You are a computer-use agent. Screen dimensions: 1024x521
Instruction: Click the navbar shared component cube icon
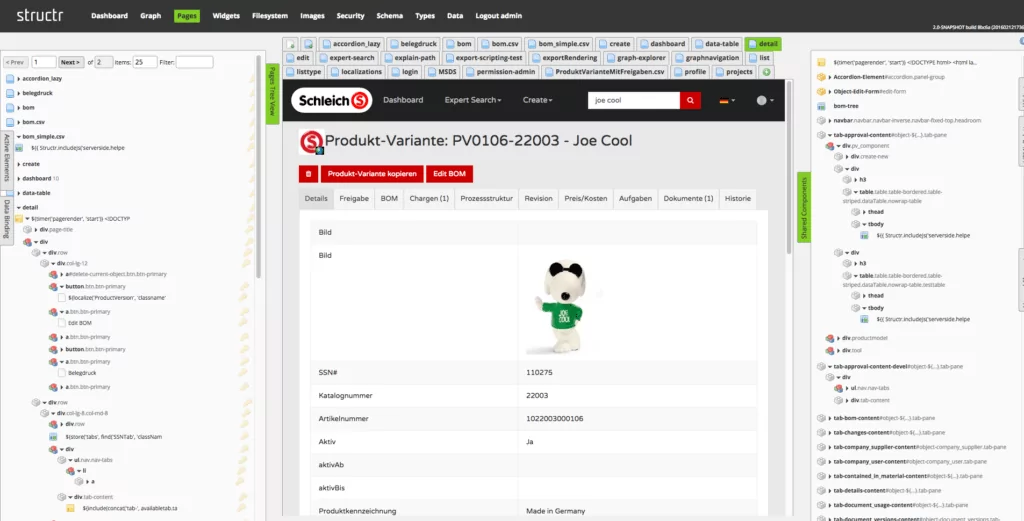[x=822, y=120]
